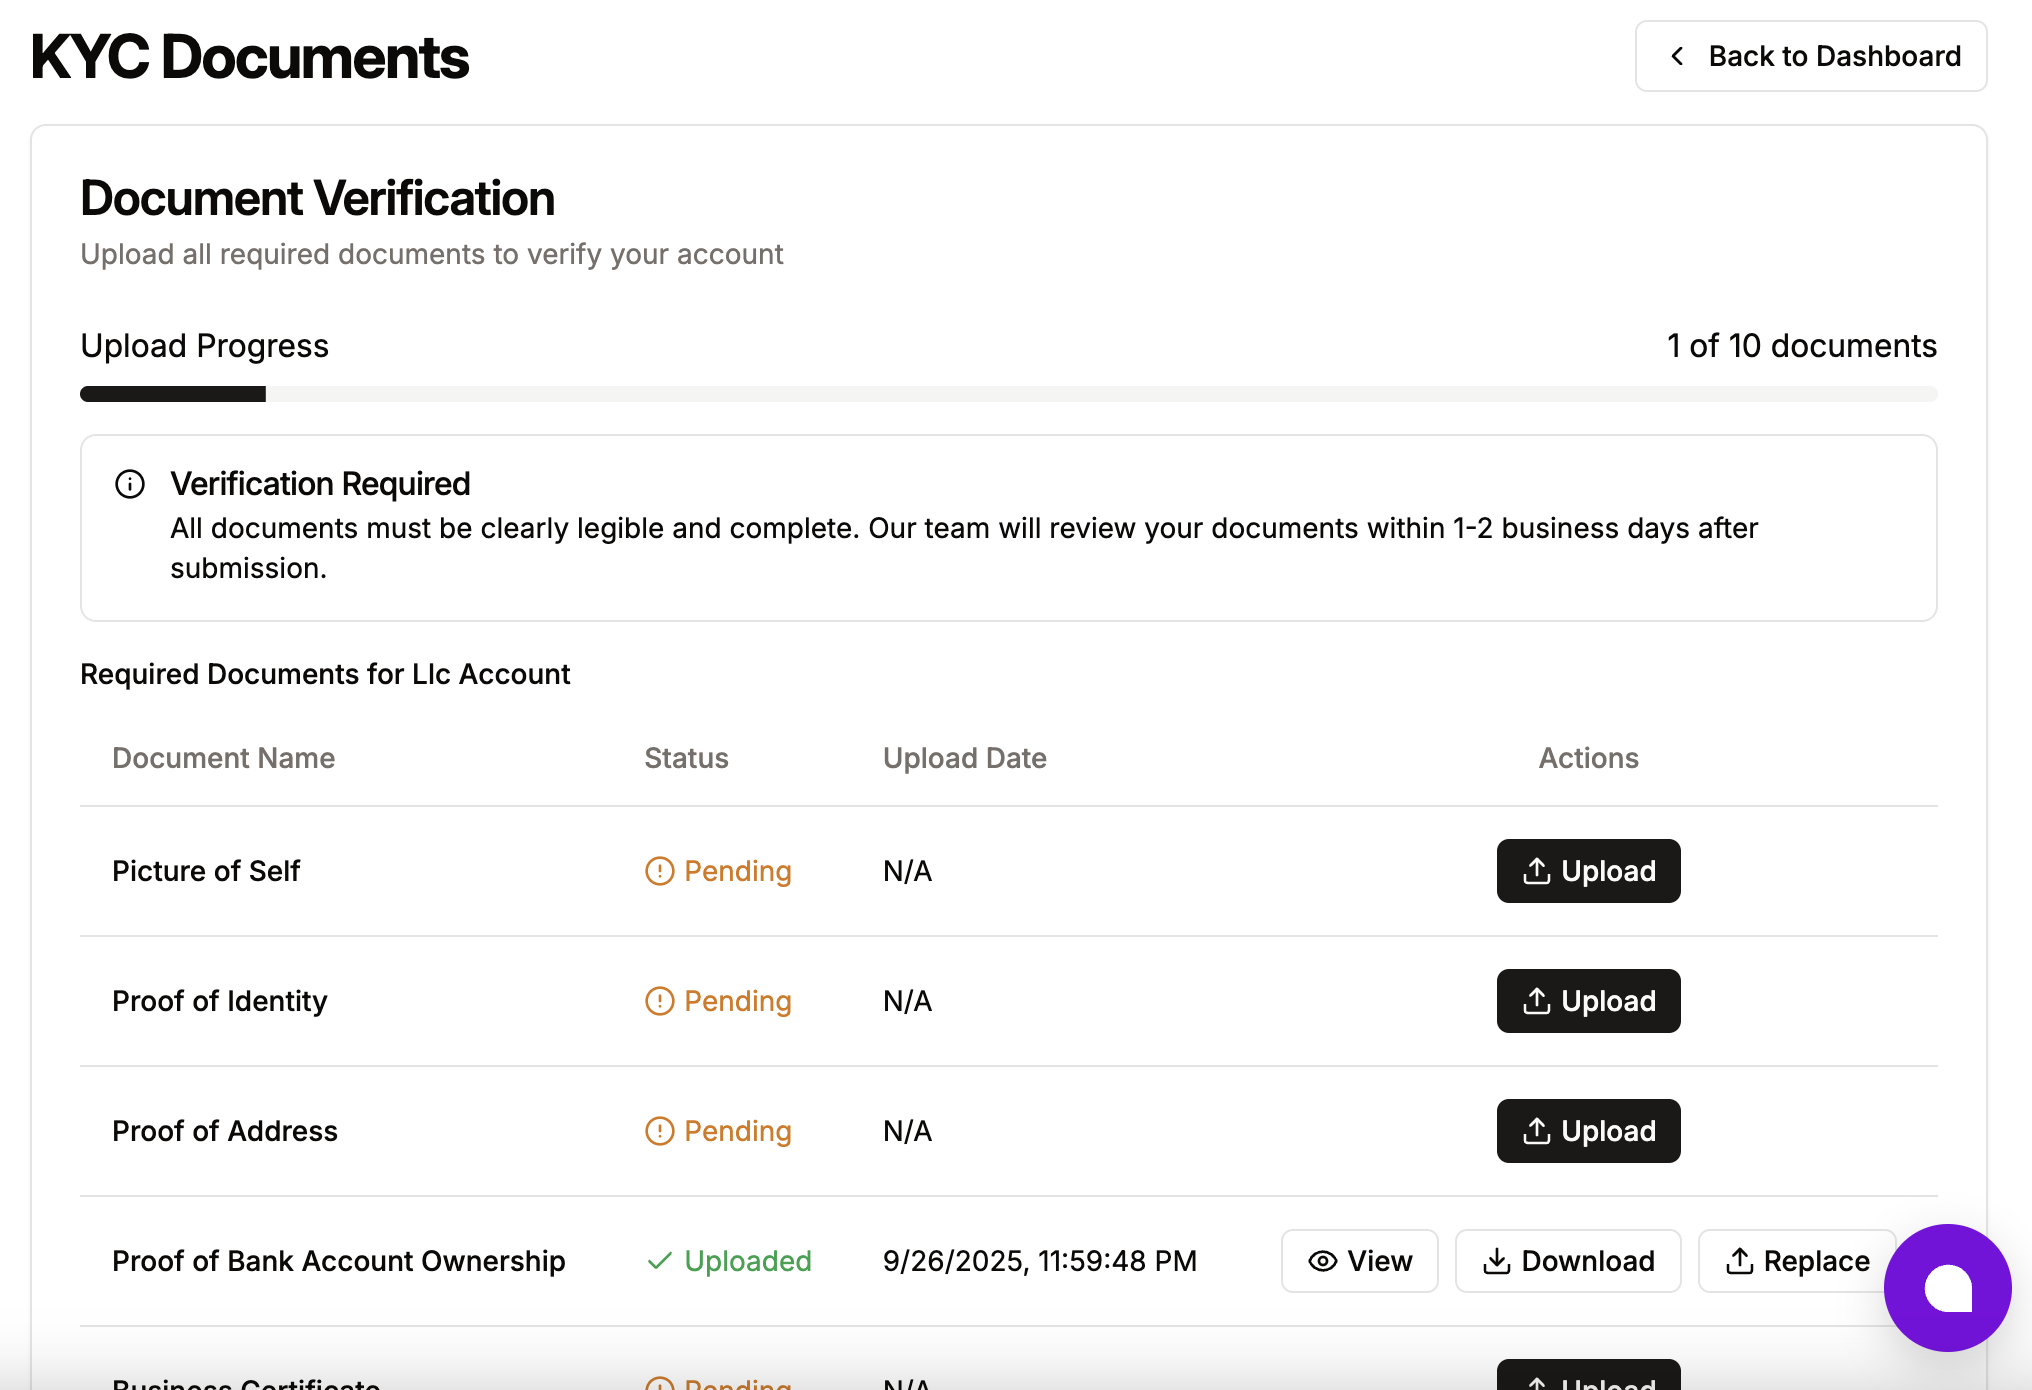Upload the Proof of Identity document
2032x1390 pixels.
tap(1587, 1001)
